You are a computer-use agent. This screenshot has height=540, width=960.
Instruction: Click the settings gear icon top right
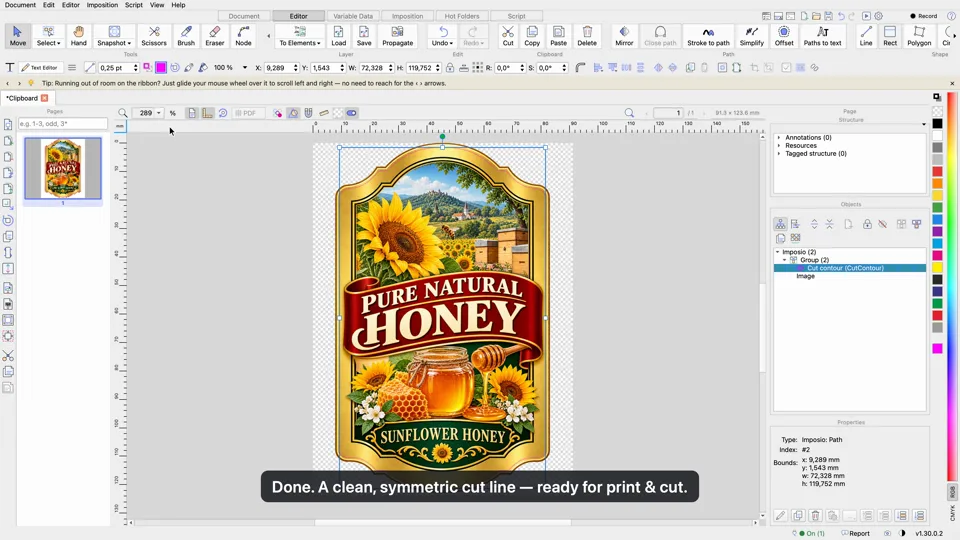(879, 16)
